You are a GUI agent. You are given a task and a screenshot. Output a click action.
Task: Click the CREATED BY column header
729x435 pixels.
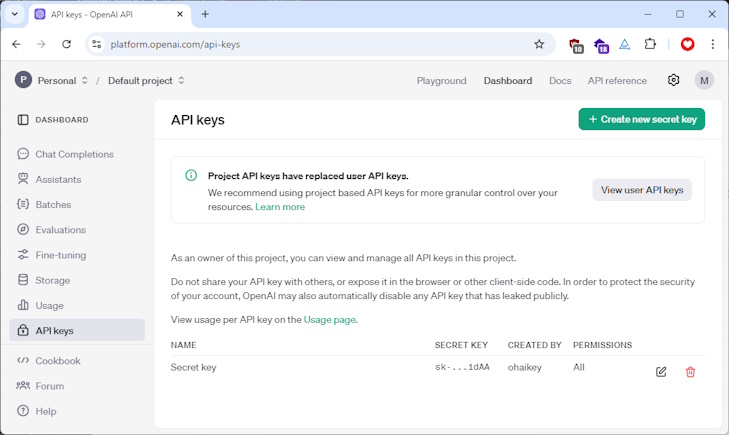coord(535,345)
